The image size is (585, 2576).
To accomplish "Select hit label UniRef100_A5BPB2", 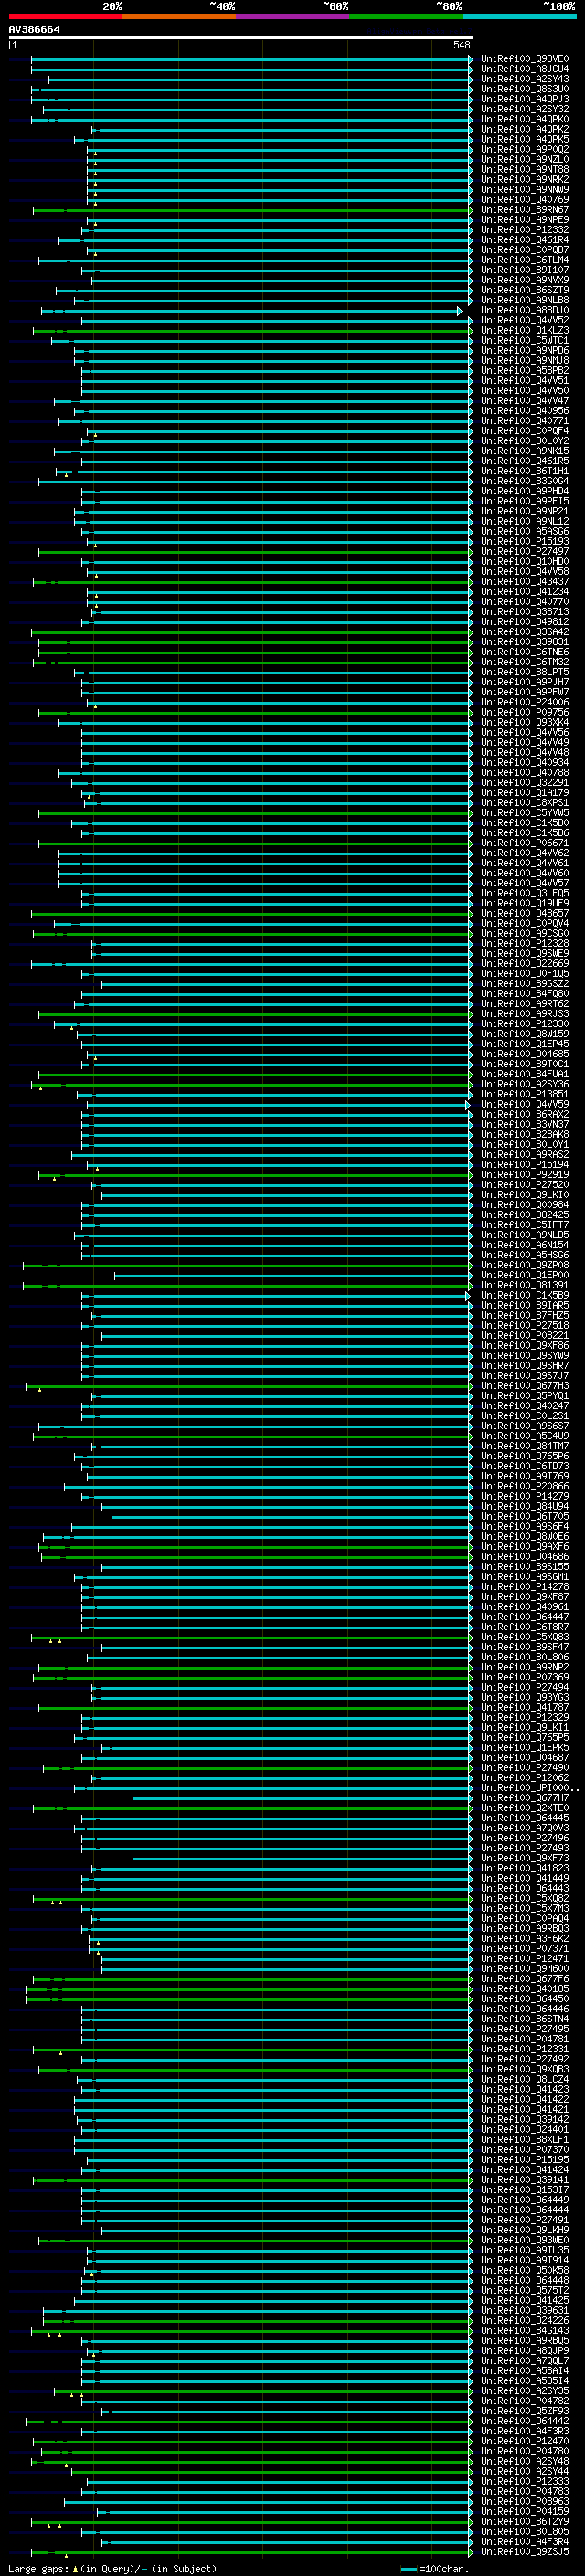I will pyautogui.click(x=525, y=370).
